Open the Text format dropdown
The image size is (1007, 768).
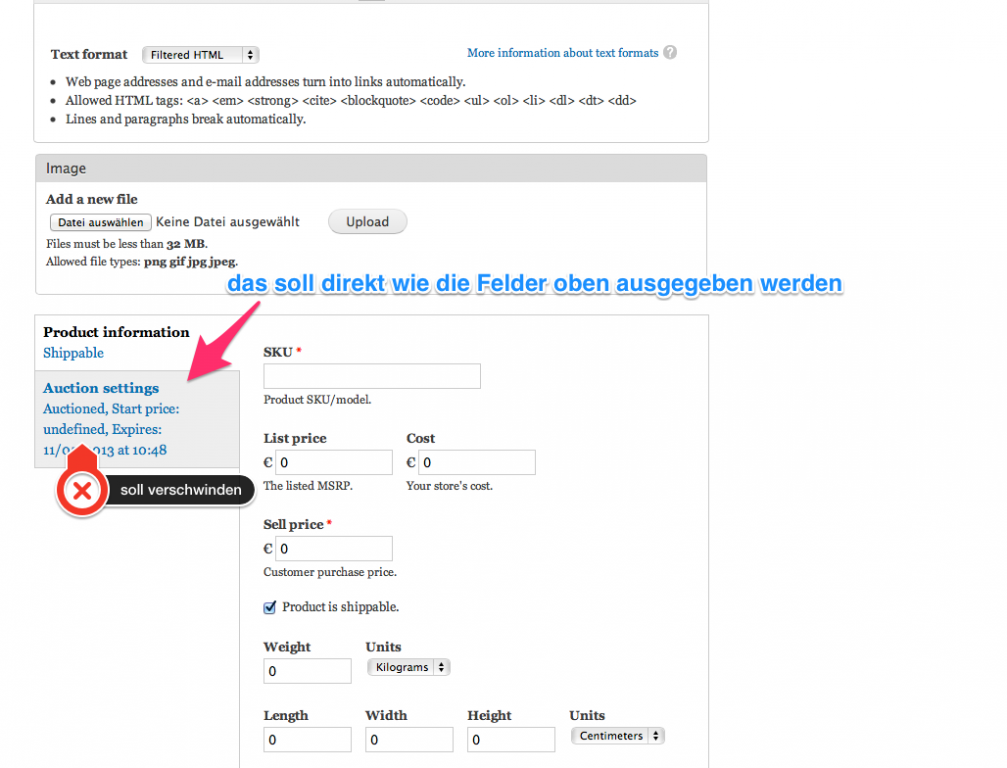200,55
